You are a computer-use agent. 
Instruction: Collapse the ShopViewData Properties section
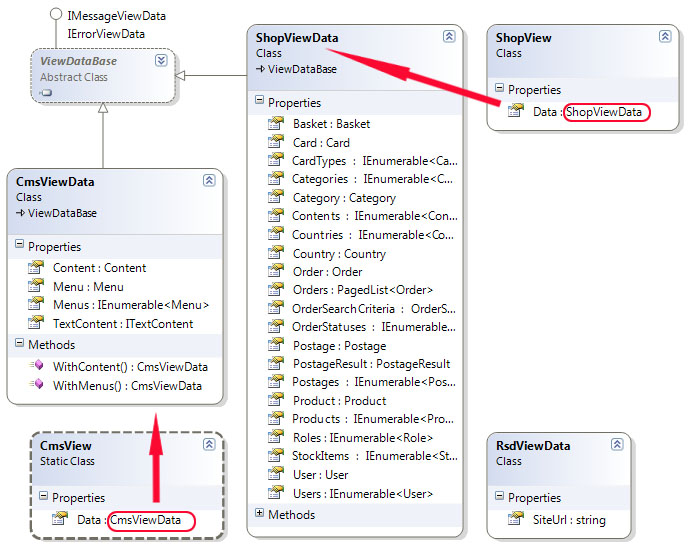pos(260,102)
